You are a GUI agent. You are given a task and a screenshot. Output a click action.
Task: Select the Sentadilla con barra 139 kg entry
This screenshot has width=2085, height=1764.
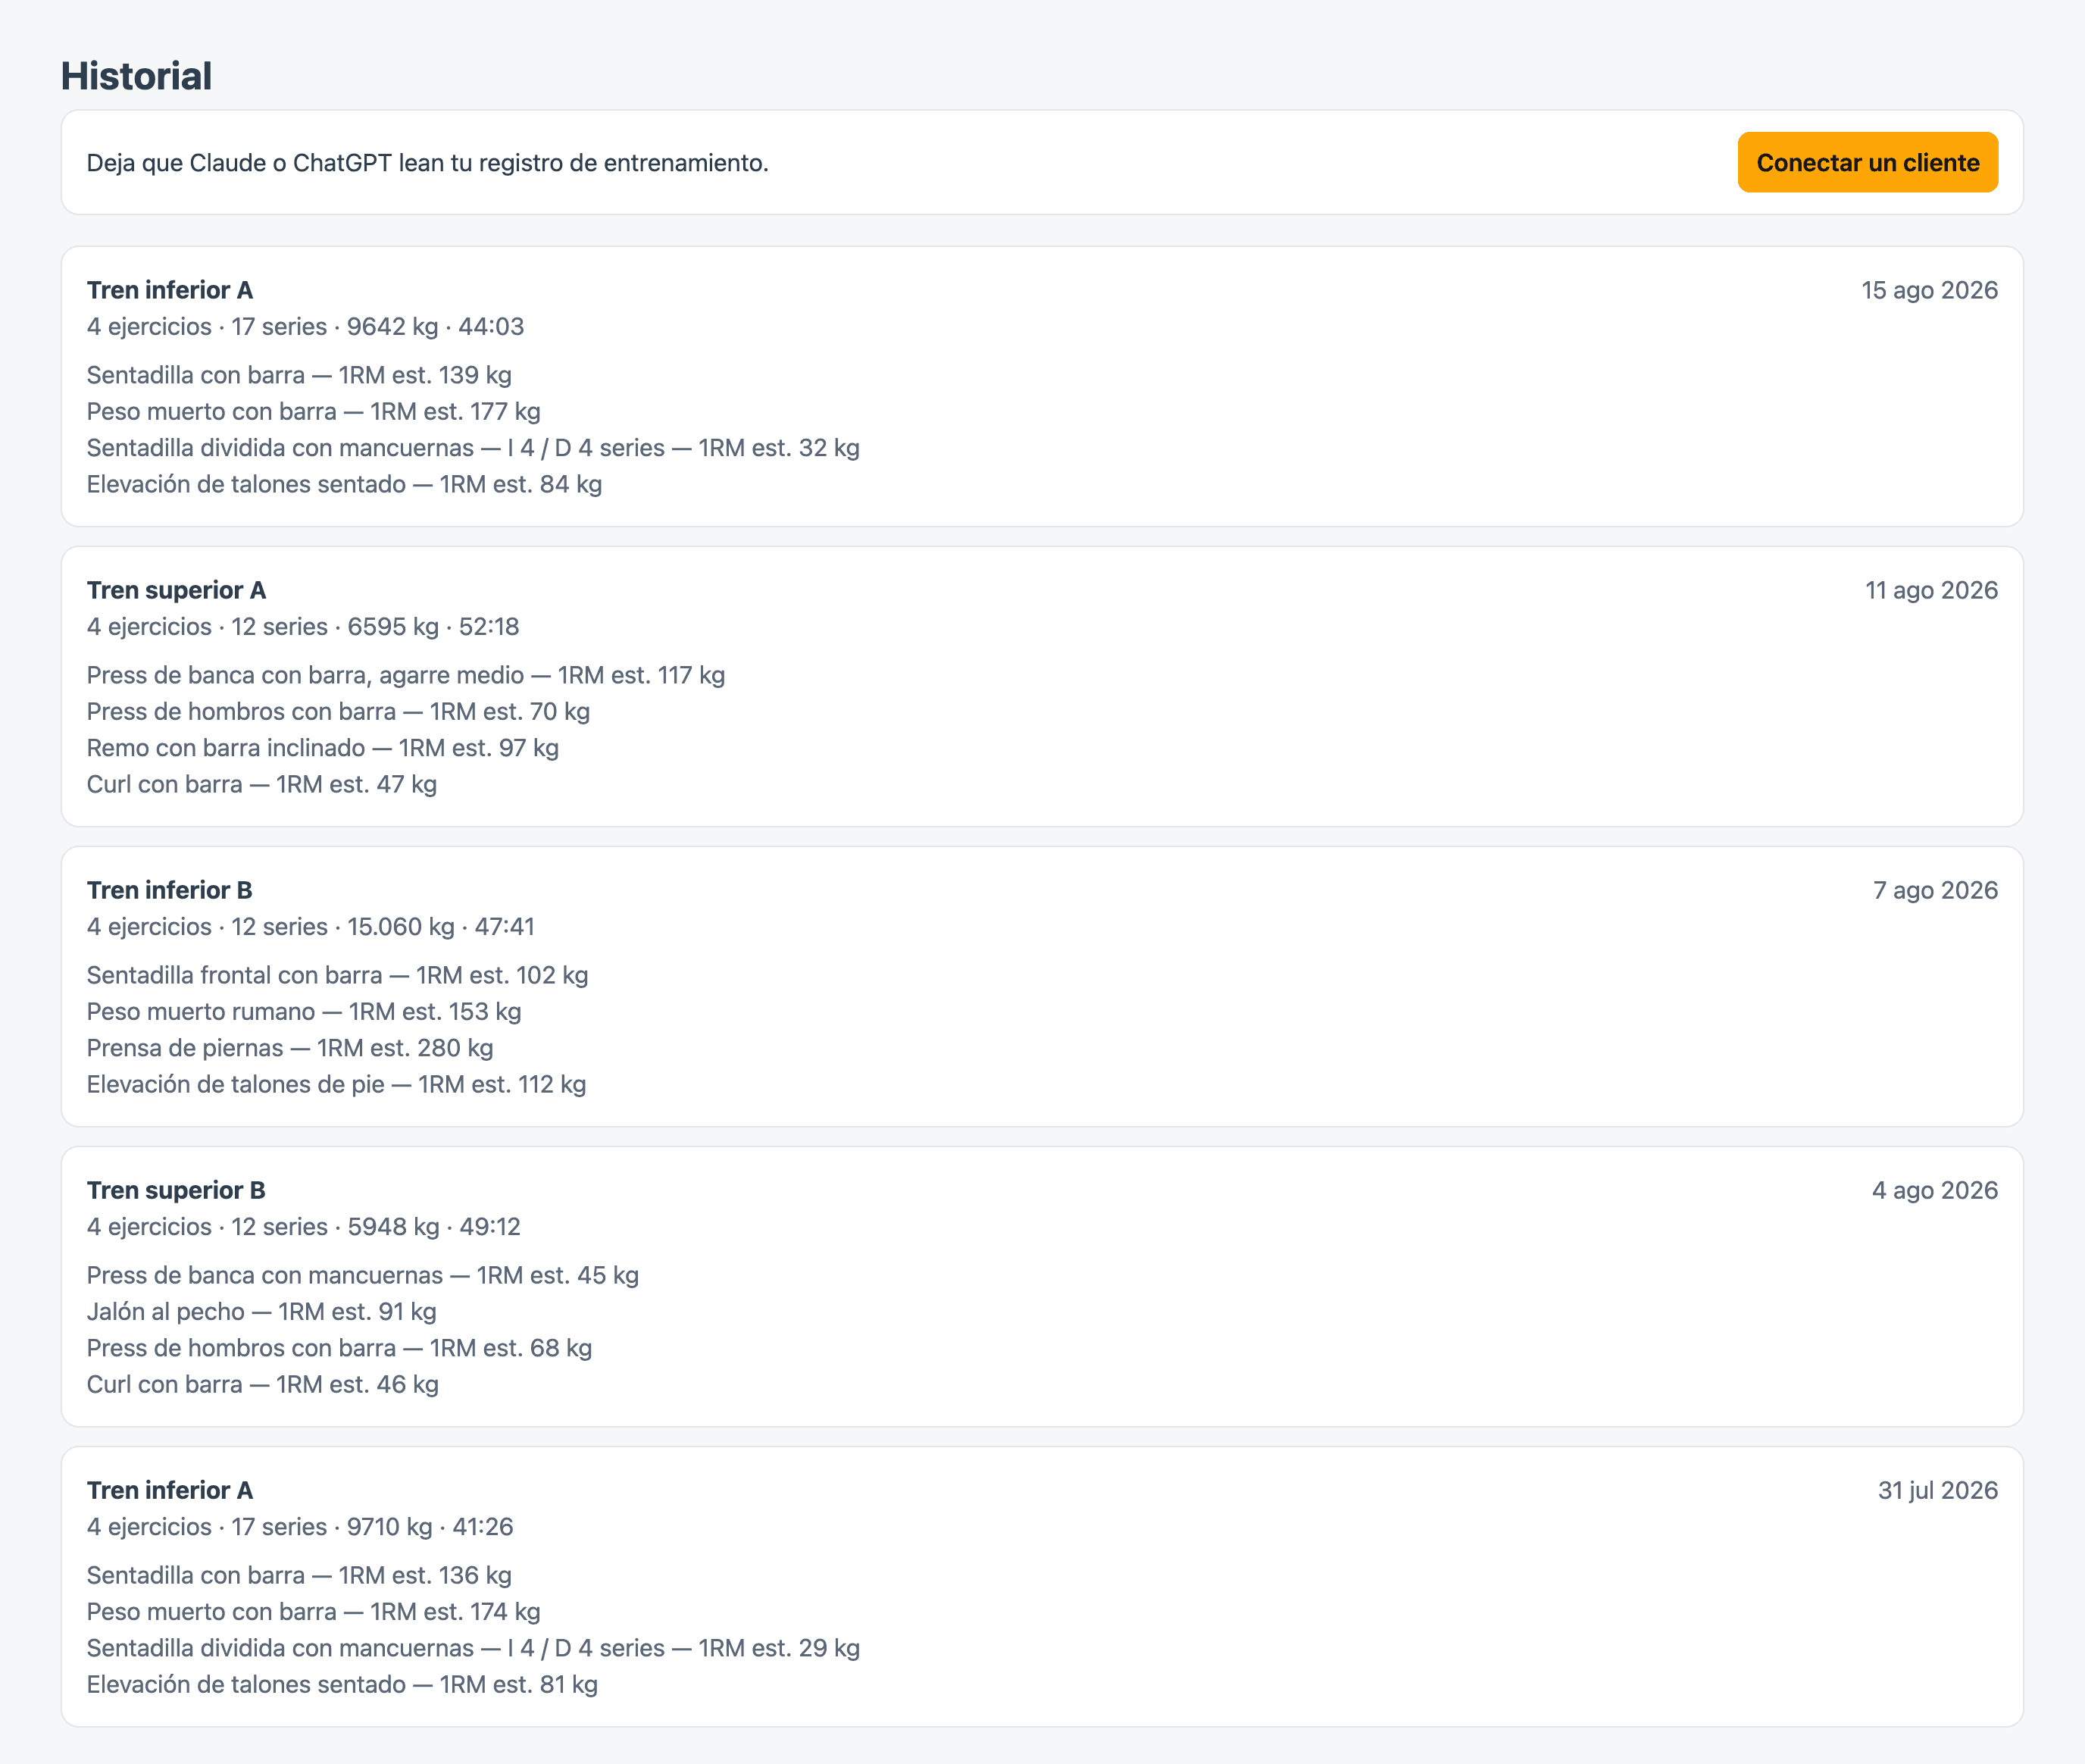(x=299, y=375)
